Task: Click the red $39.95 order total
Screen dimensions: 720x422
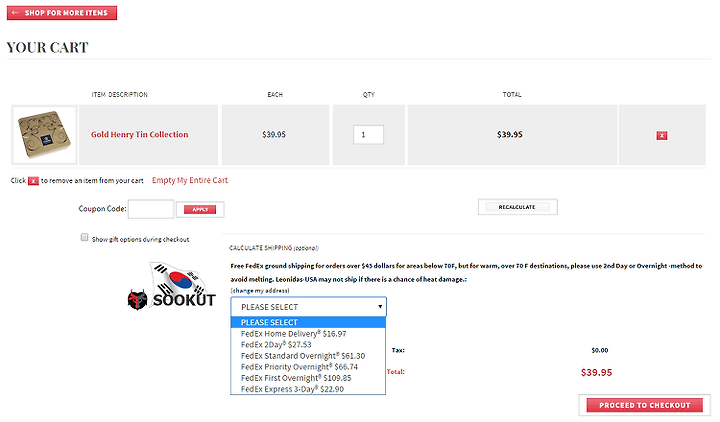Action: [x=596, y=372]
